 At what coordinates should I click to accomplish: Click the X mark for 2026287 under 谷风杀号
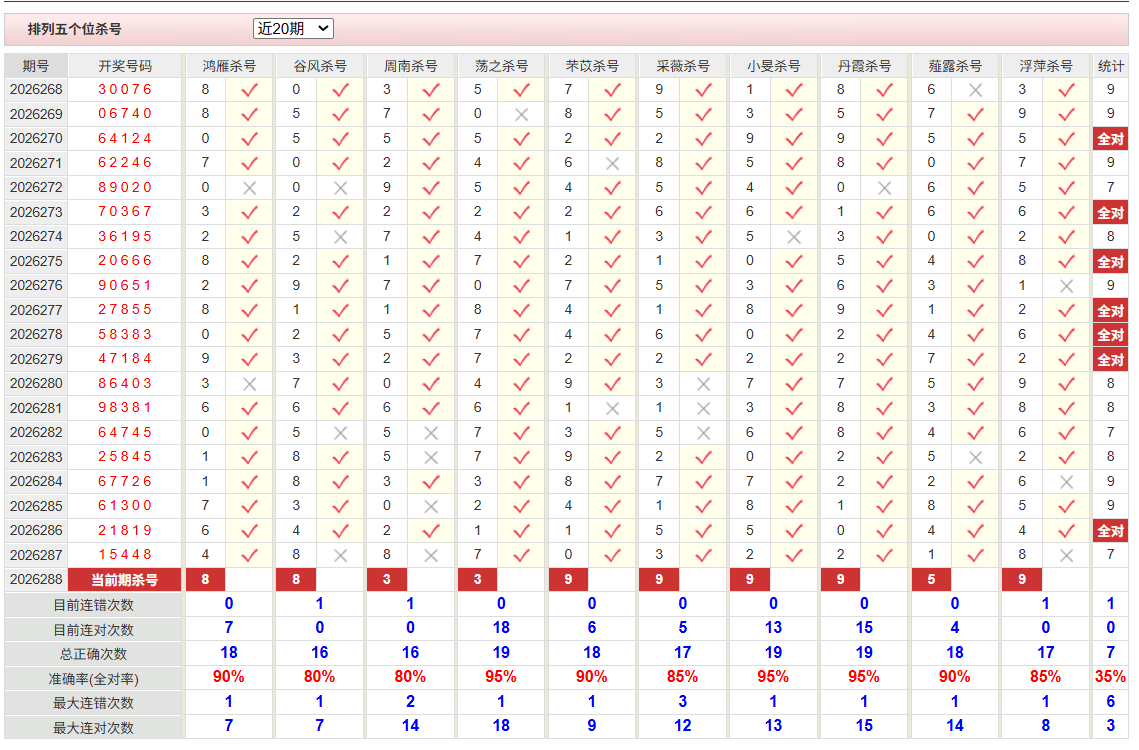tap(340, 556)
